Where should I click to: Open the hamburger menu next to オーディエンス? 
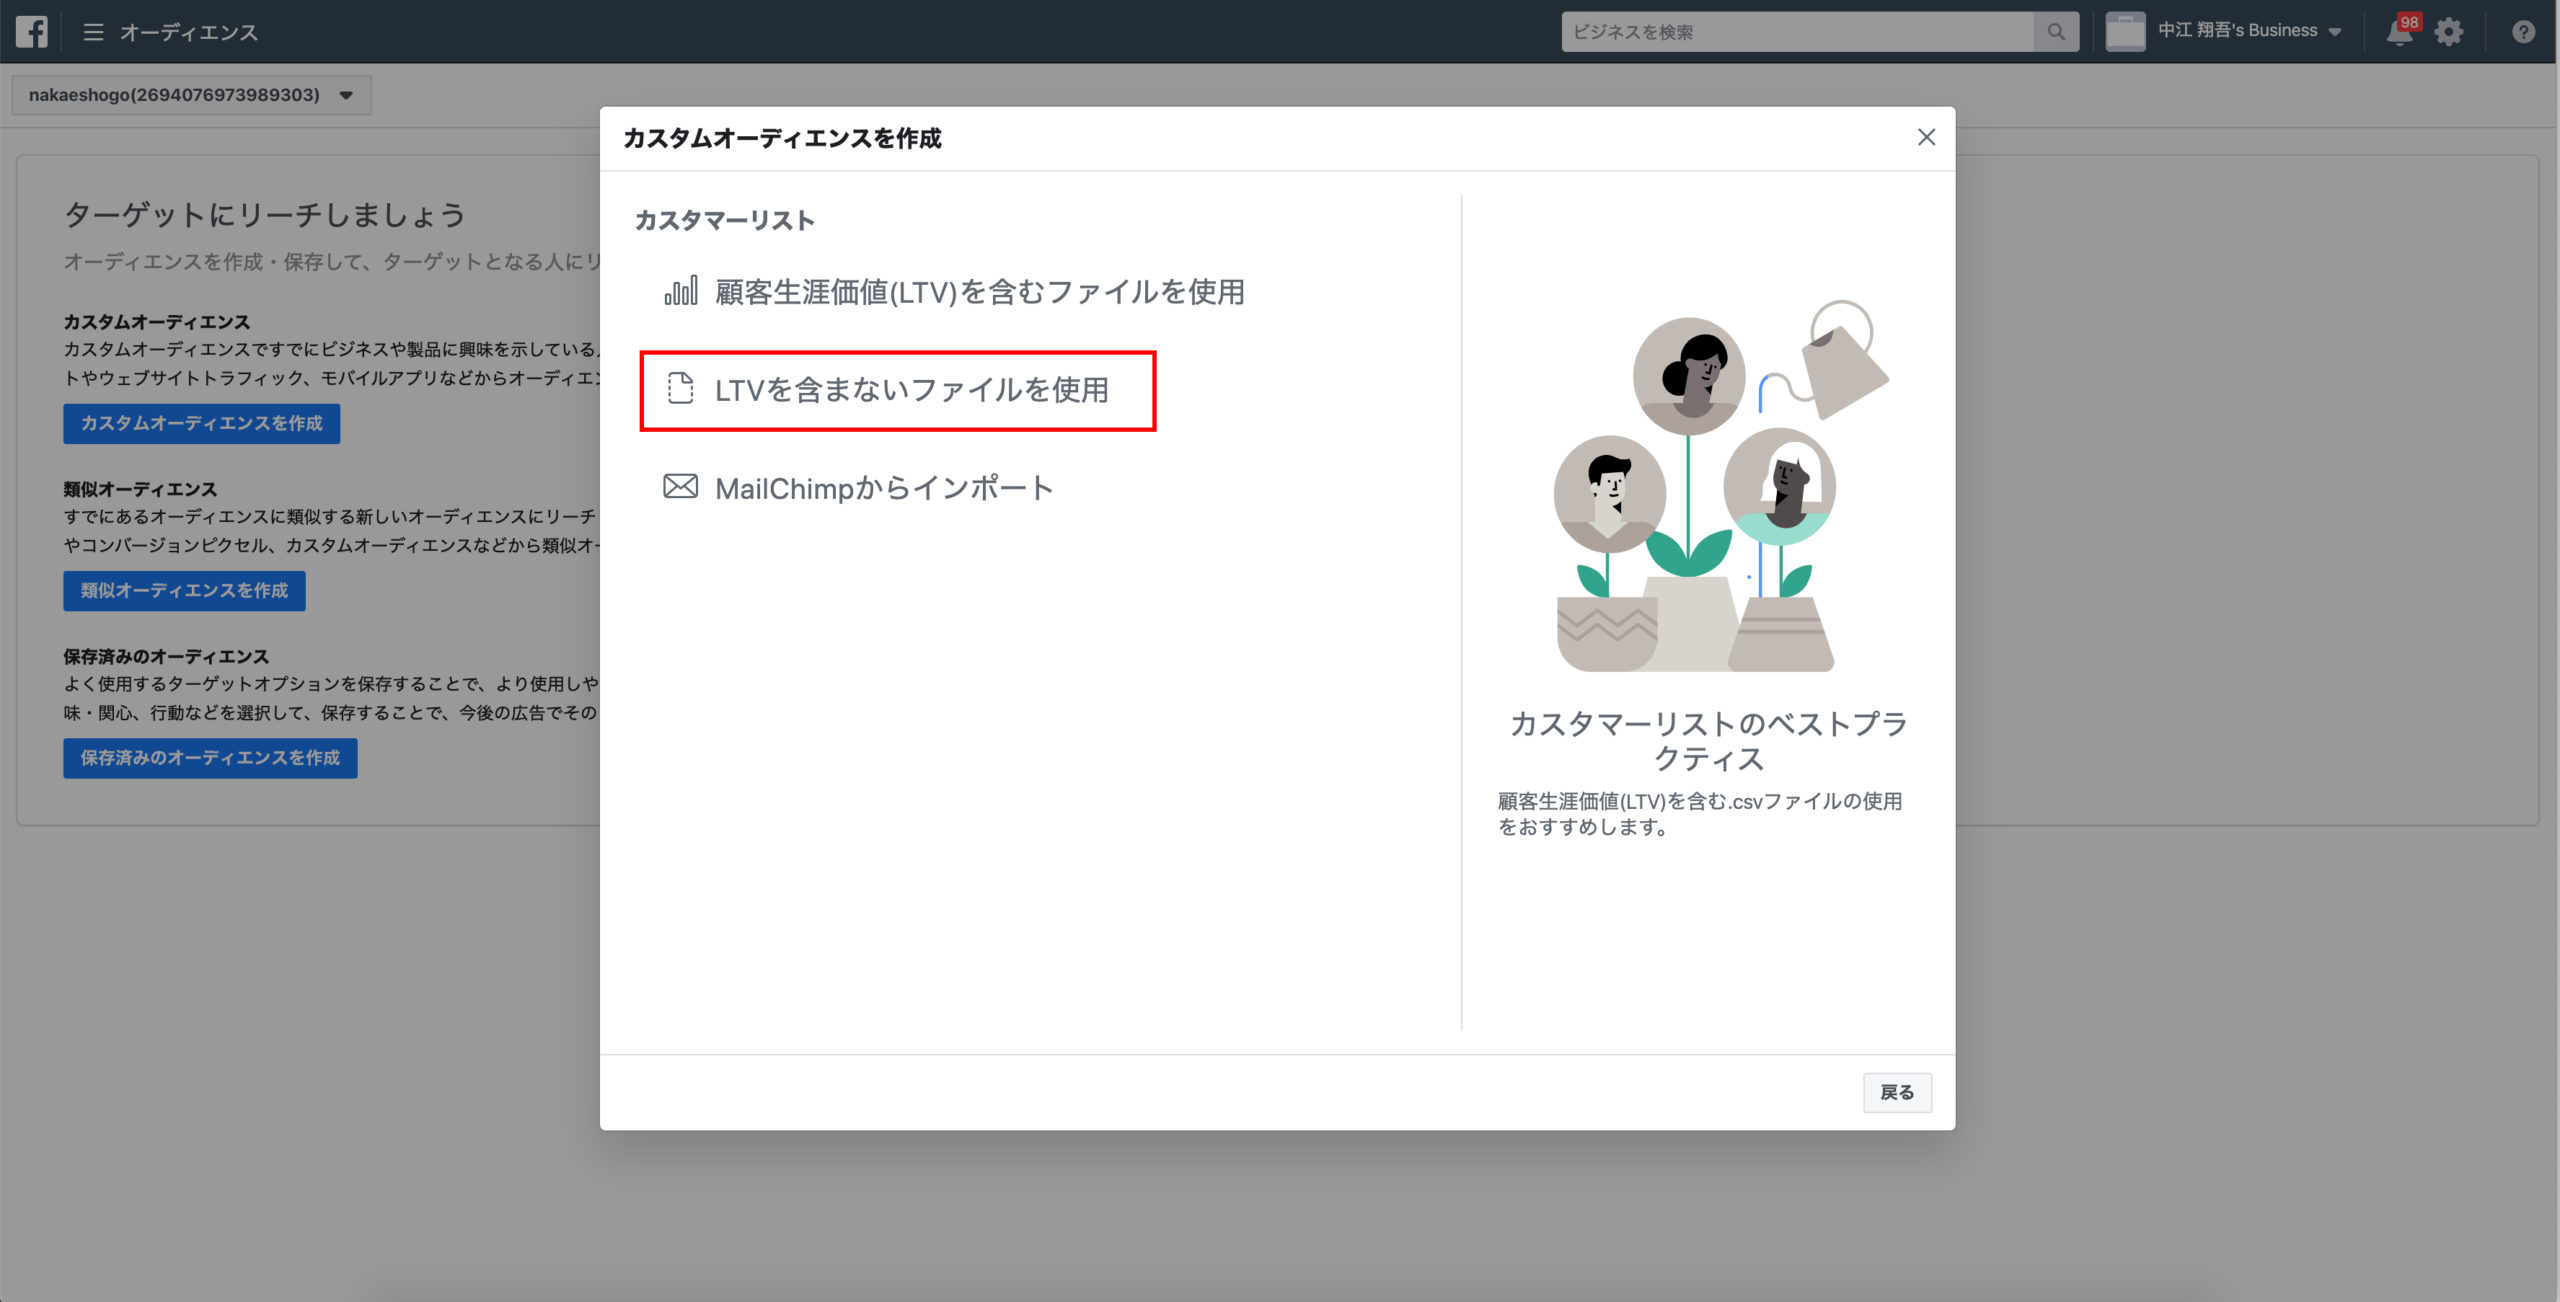(93, 32)
